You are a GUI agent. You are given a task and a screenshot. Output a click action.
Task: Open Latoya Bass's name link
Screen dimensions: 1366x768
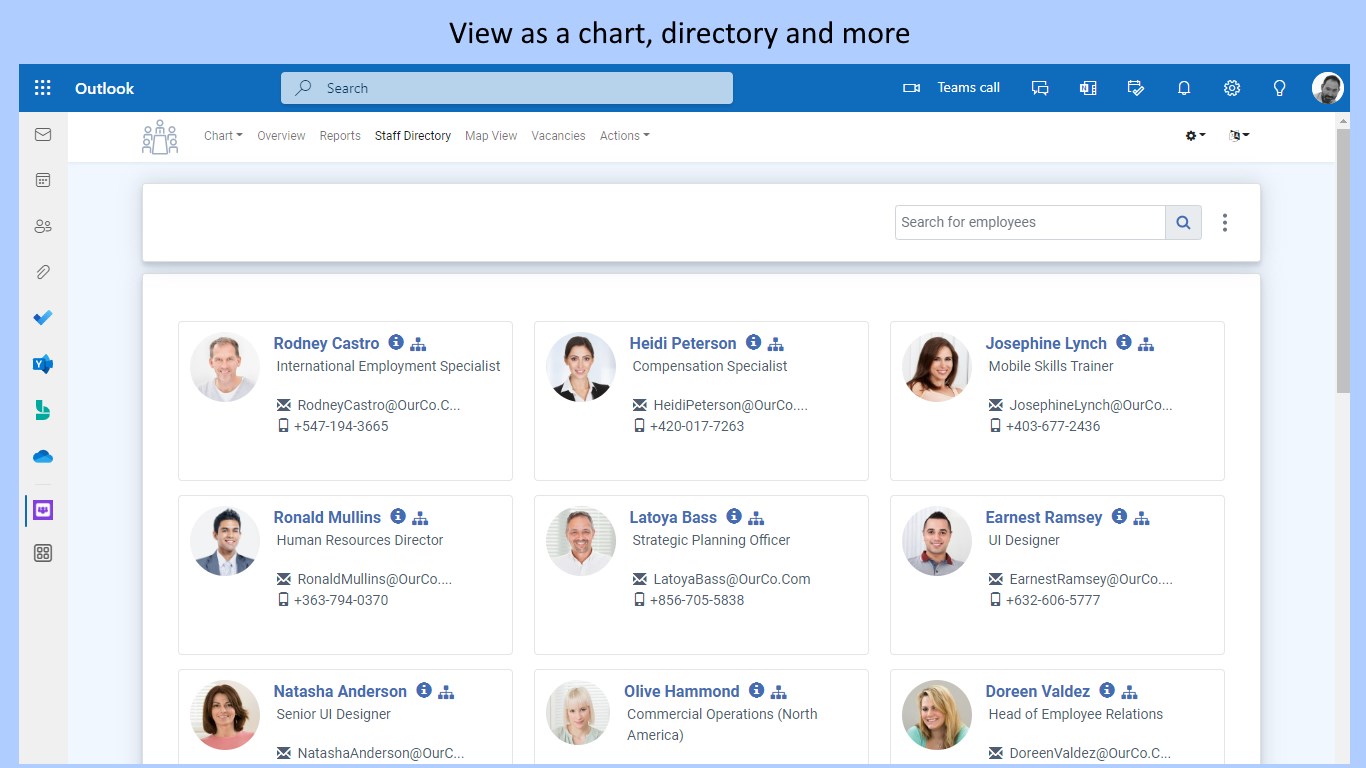(673, 517)
